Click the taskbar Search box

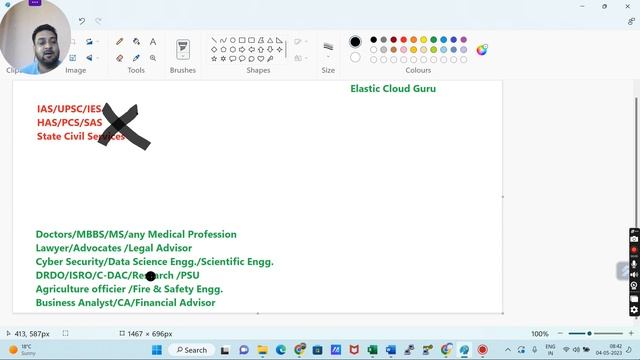coord(192,350)
